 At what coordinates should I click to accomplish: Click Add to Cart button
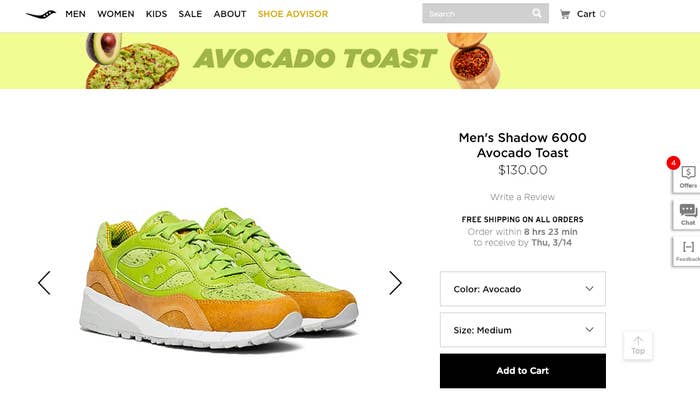click(523, 371)
